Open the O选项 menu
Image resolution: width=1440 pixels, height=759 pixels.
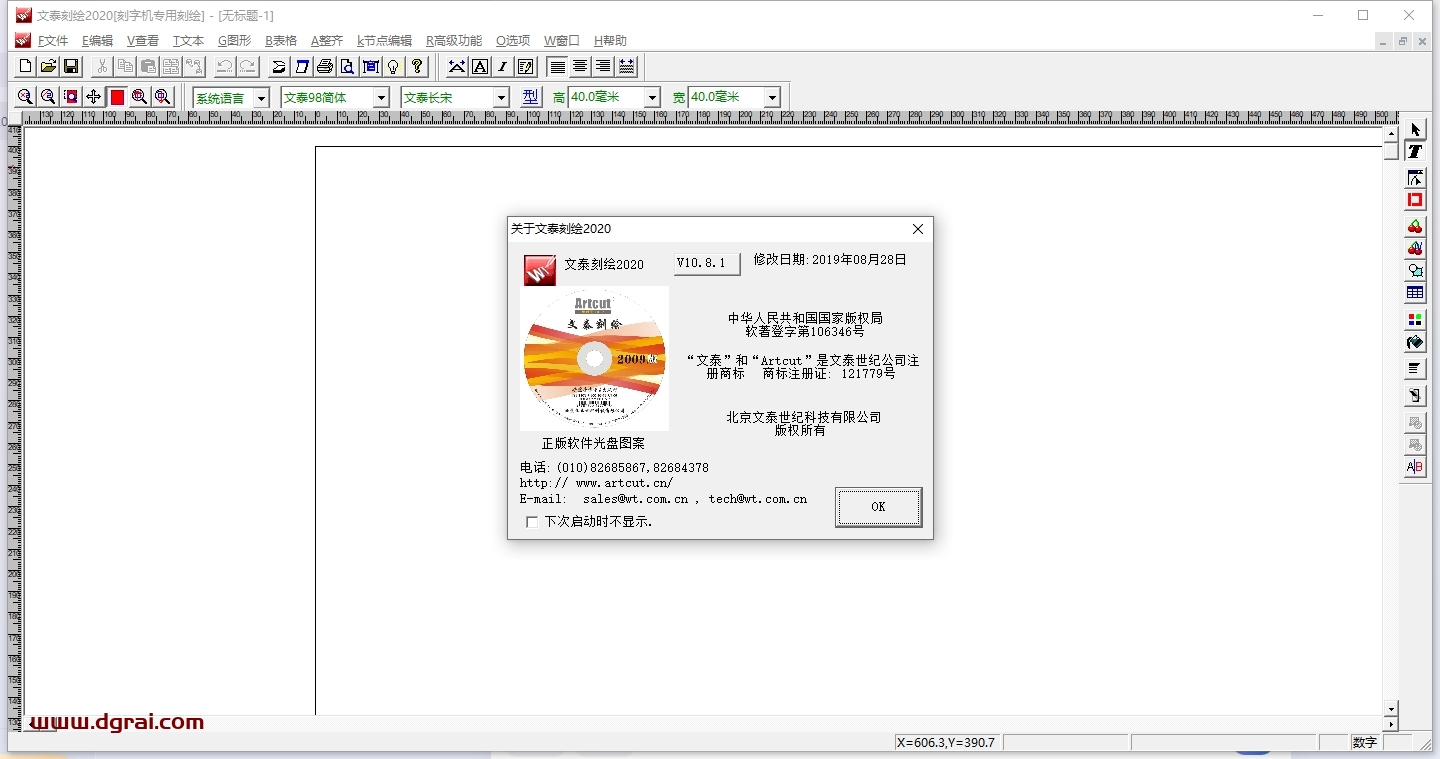tap(513, 41)
